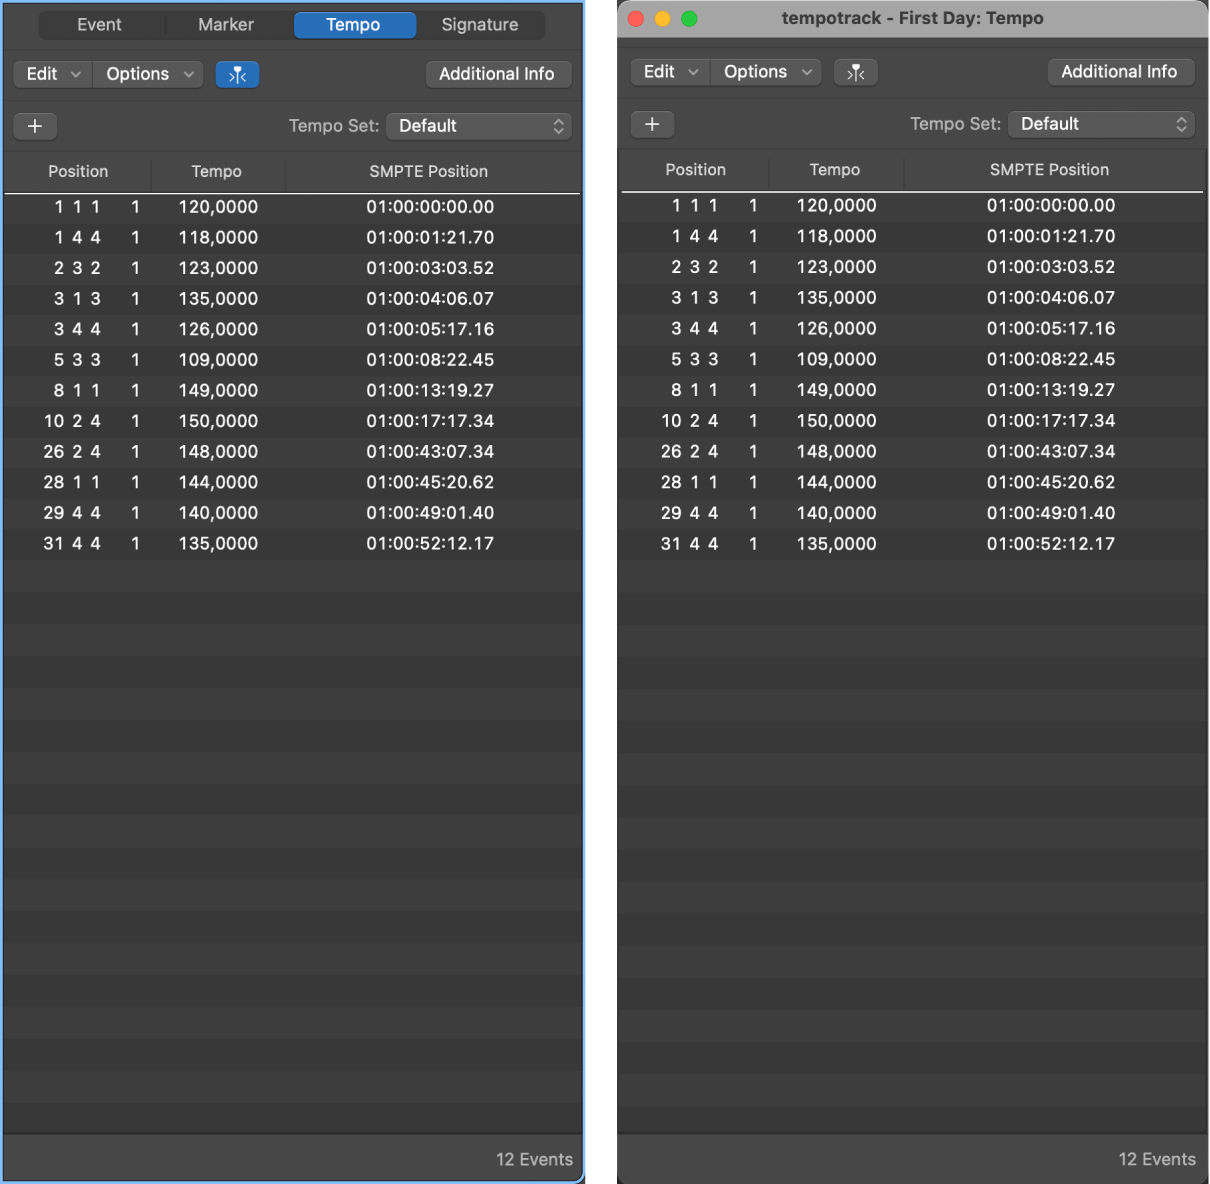Click the + to create a new tempo event
Image resolution: width=1210 pixels, height=1184 pixels.
35,126
